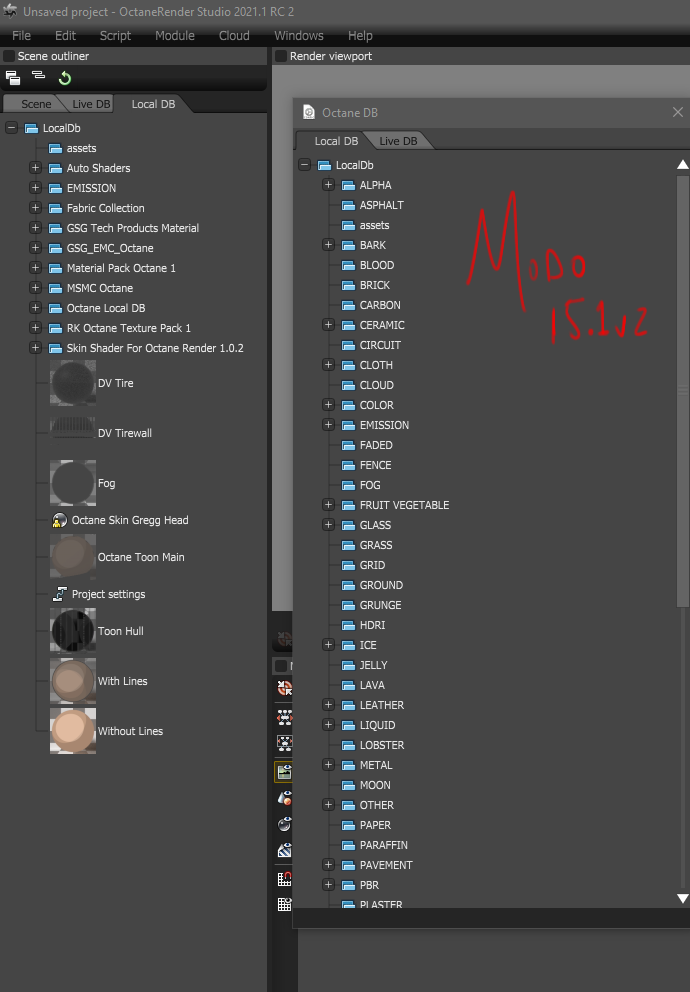Expand GSG Tech Products Material folder
Image resolution: width=690 pixels, height=992 pixels.
click(35, 228)
